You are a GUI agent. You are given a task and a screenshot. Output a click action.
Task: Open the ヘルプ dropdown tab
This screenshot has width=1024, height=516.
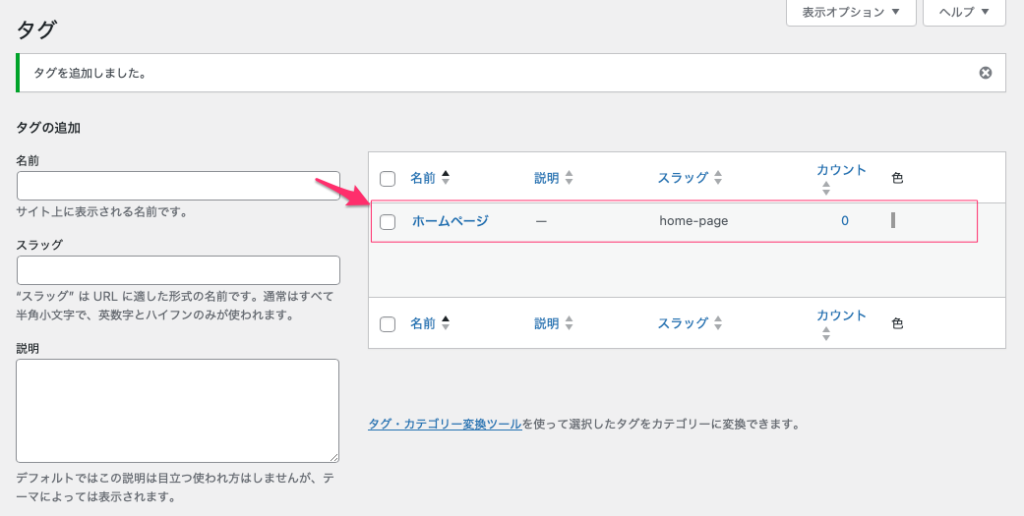(964, 12)
